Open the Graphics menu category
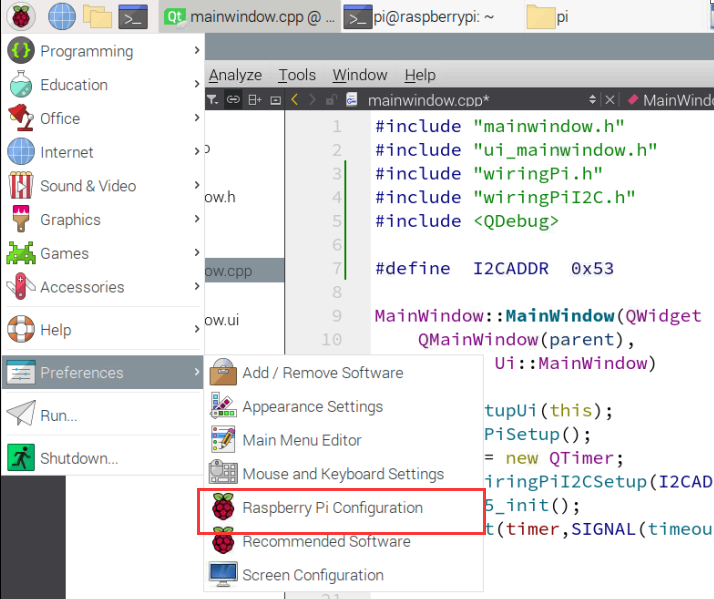714x599 pixels. click(x=103, y=219)
